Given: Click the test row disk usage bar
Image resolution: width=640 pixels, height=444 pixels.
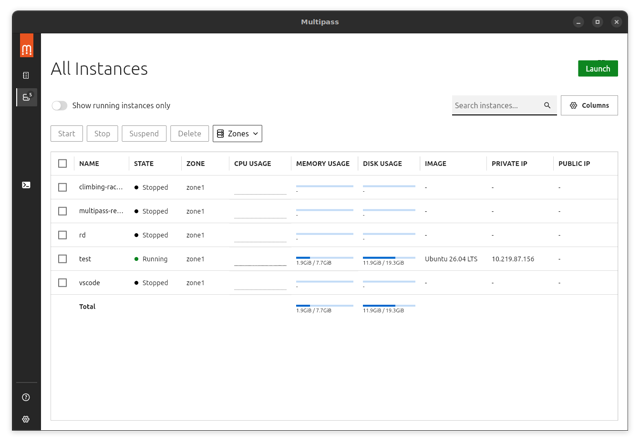Looking at the screenshot, I should pyautogui.click(x=389, y=260).
